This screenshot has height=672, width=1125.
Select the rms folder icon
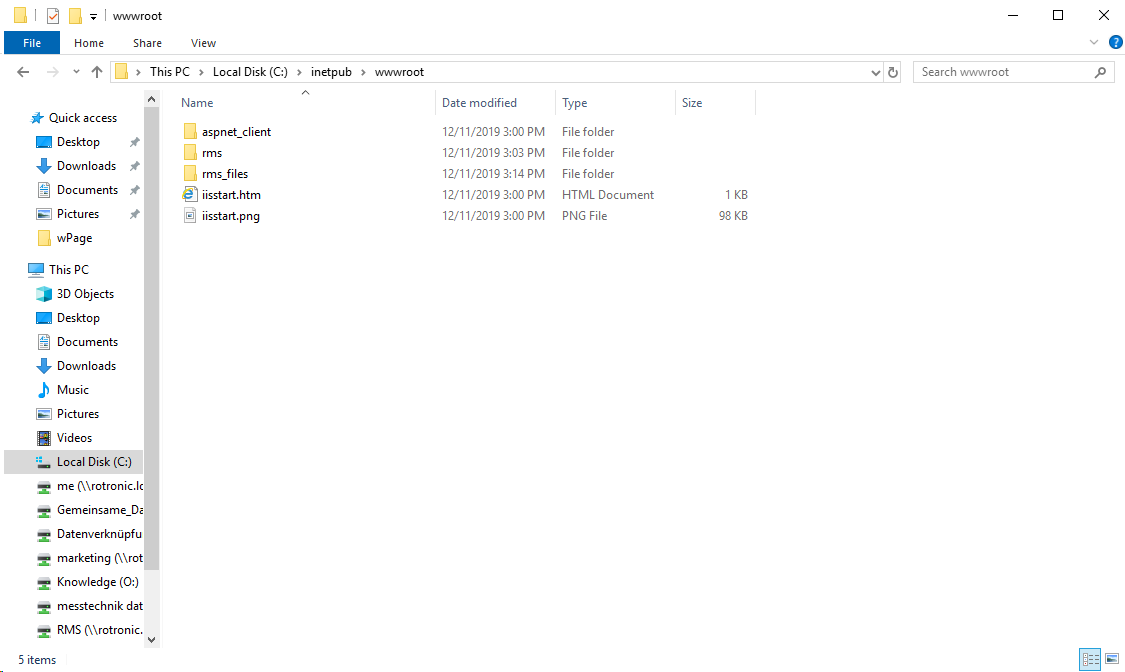(x=189, y=152)
